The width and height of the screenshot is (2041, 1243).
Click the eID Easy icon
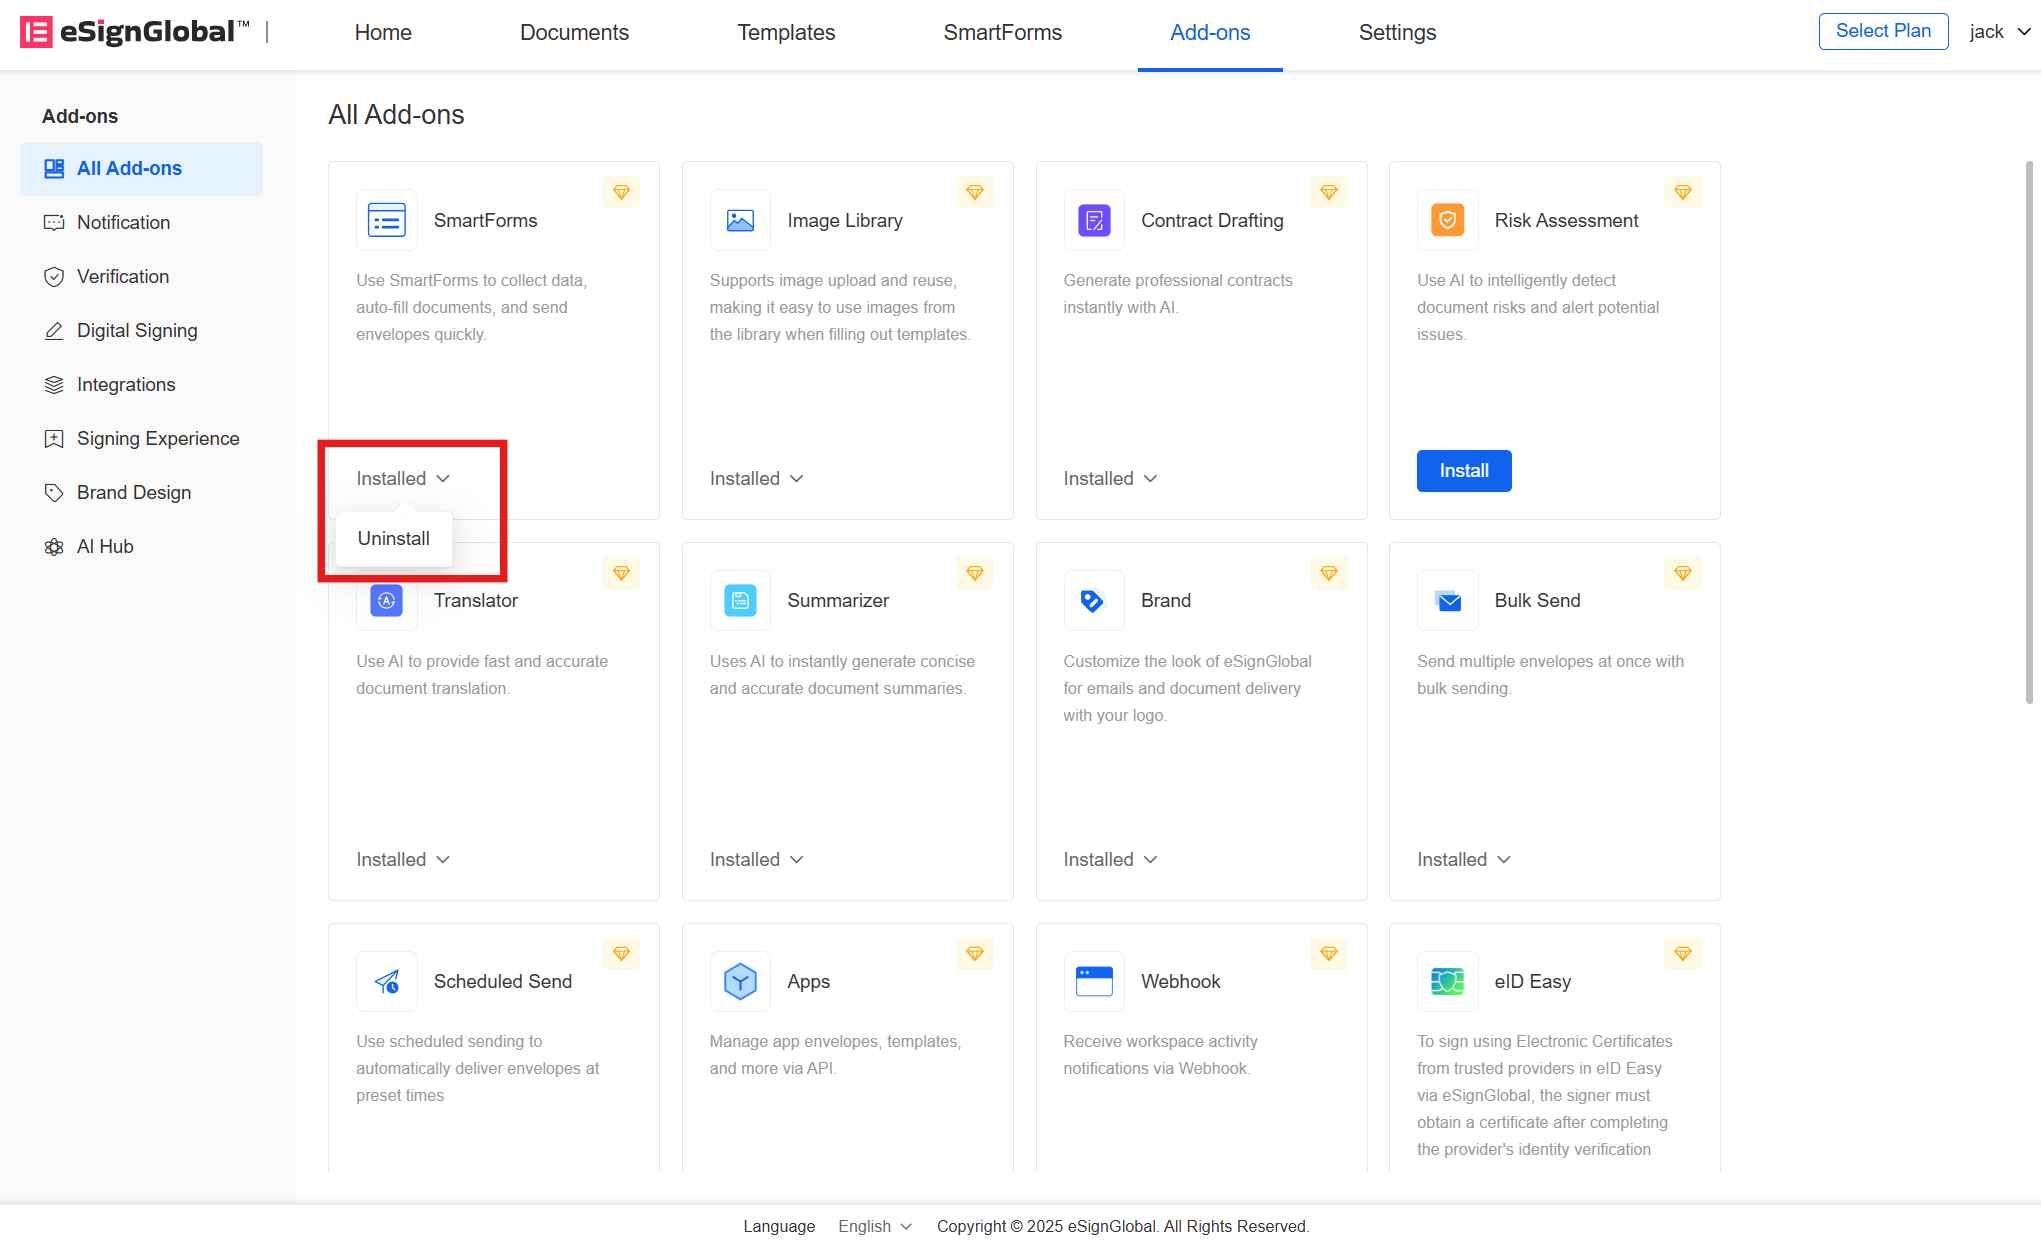click(x=1447, y=981)
